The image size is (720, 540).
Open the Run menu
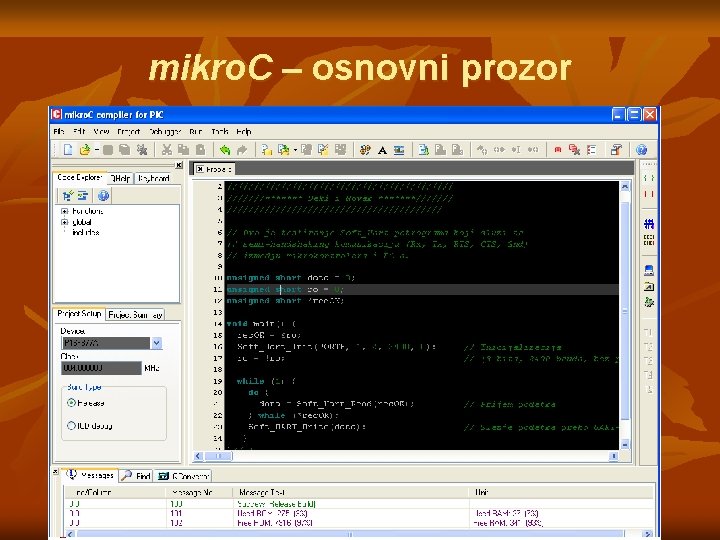(x=196, y=132)
